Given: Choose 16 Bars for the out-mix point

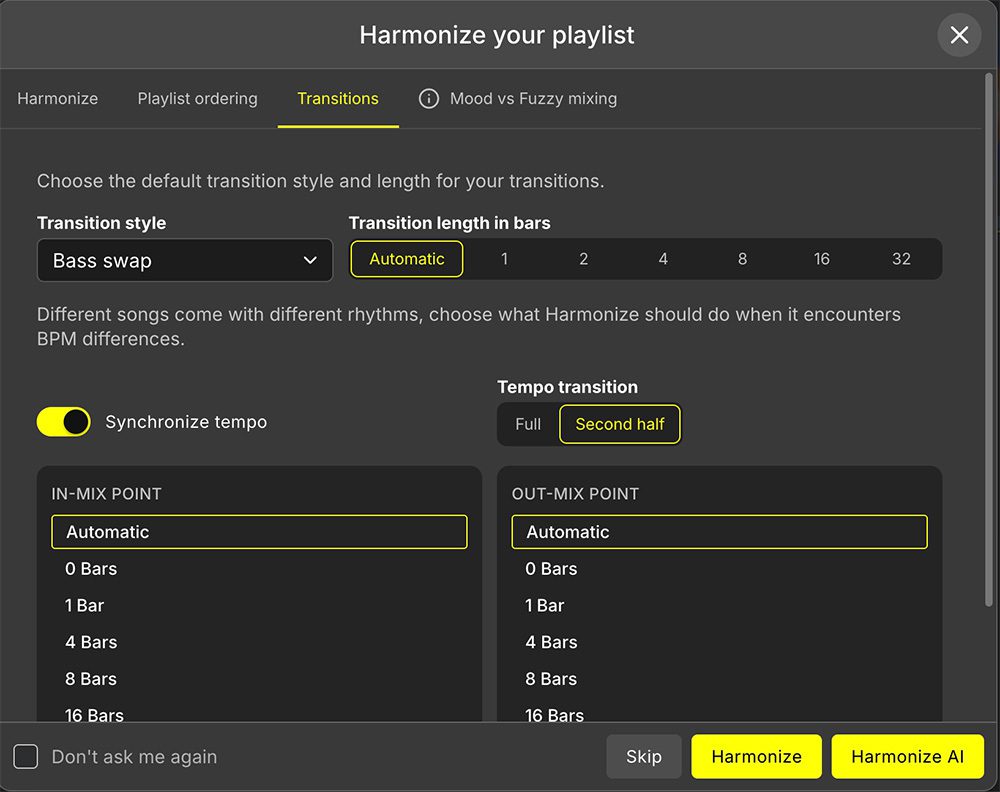Looking at the screenshot, I should coord(554,715).
